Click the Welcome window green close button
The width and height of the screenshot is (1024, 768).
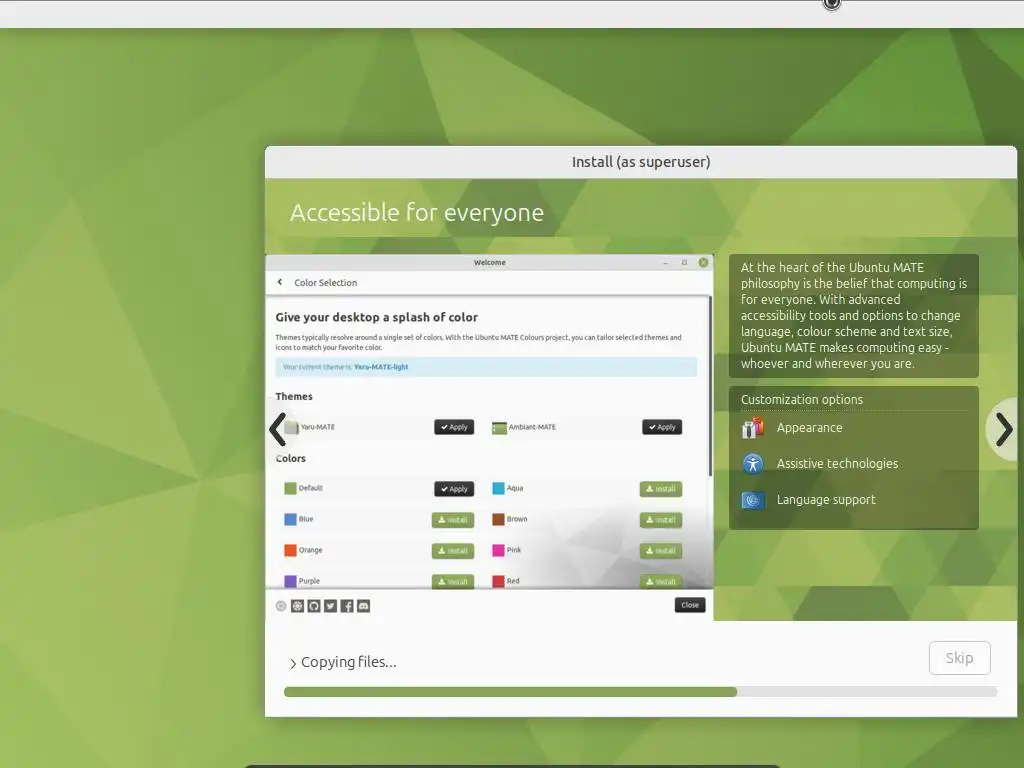coord(703,262)
